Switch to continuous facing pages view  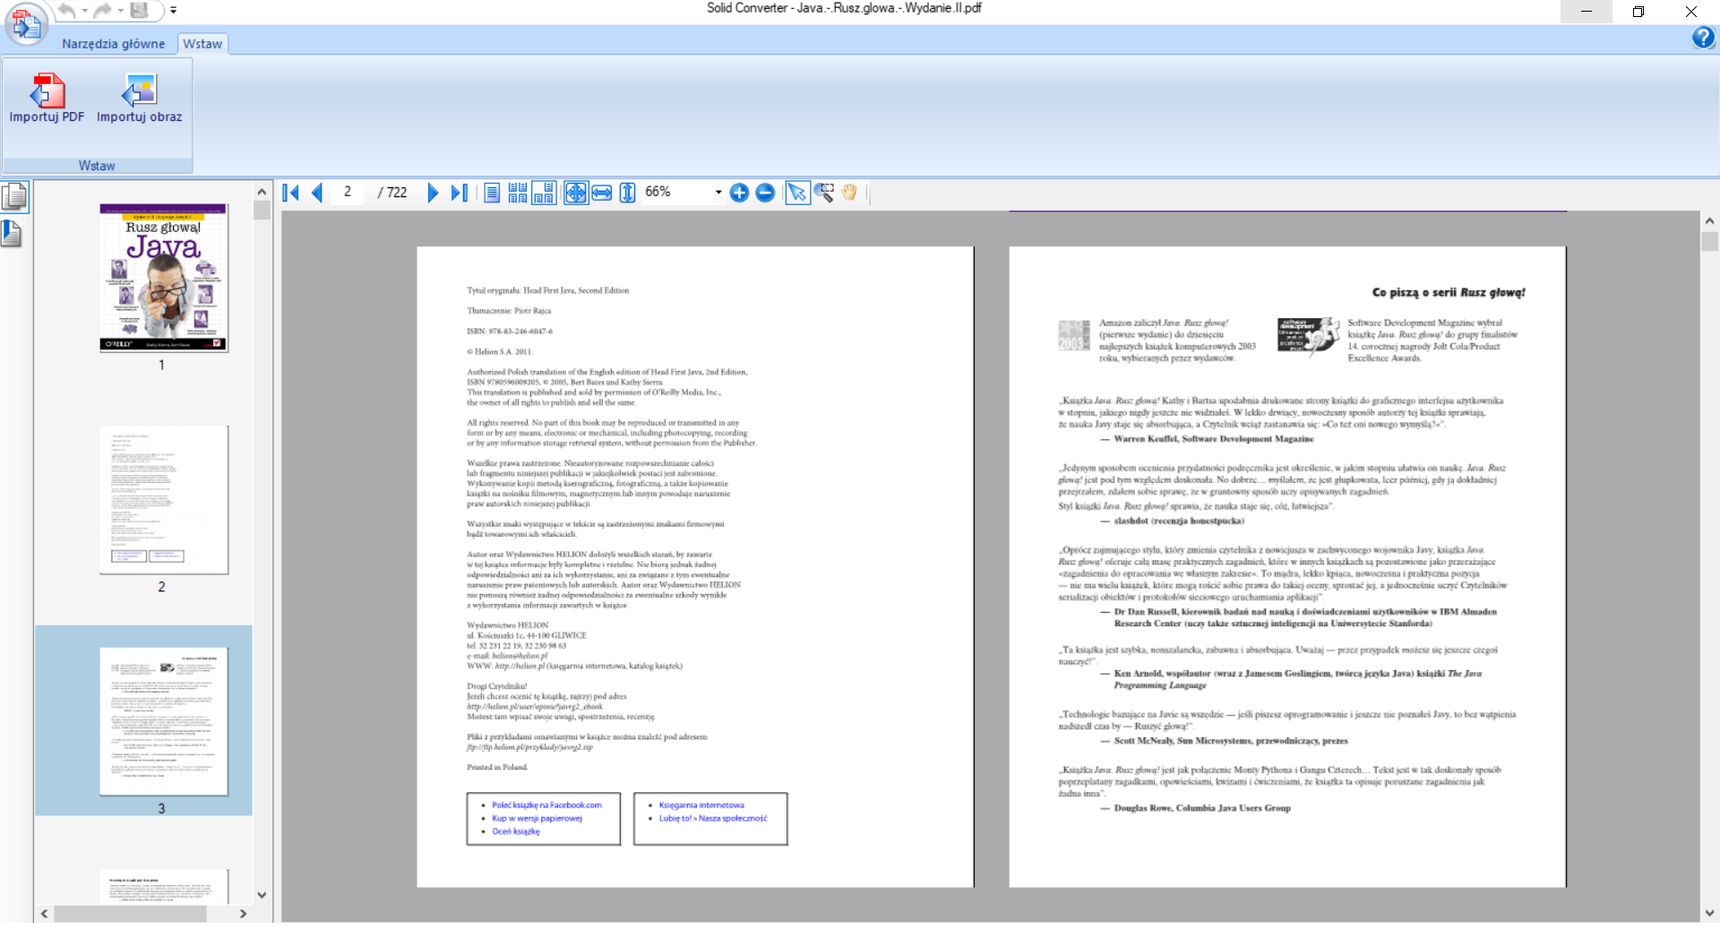(518, 193)
